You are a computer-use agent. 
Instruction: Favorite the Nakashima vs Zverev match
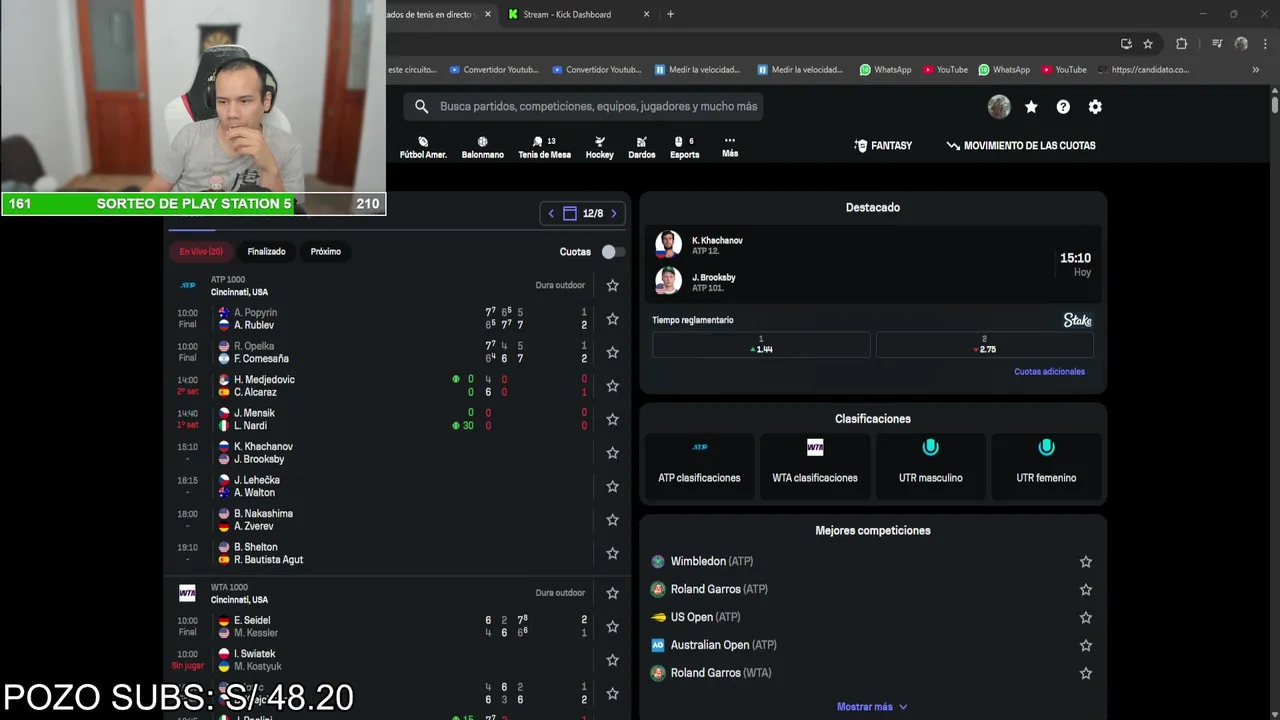coord(612,520)
